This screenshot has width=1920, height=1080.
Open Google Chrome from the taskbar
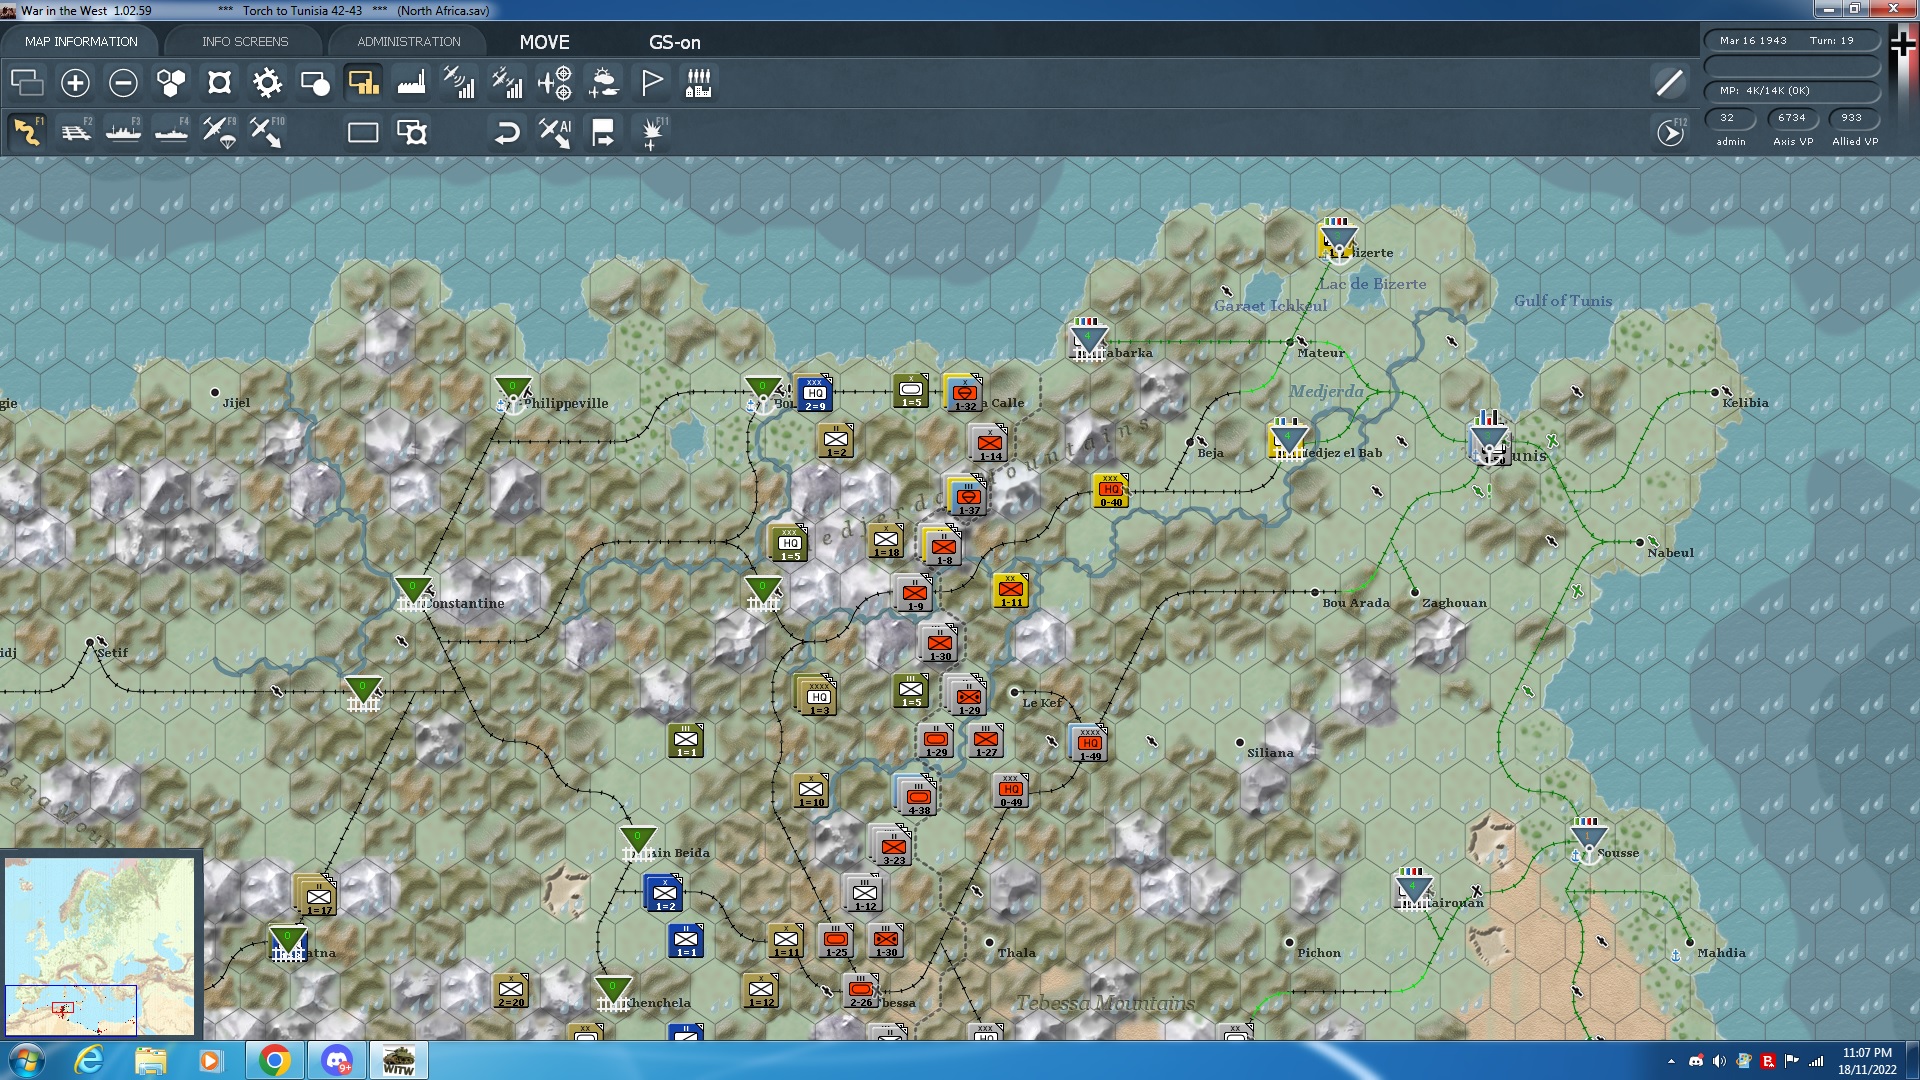(x=274, y=1060)
